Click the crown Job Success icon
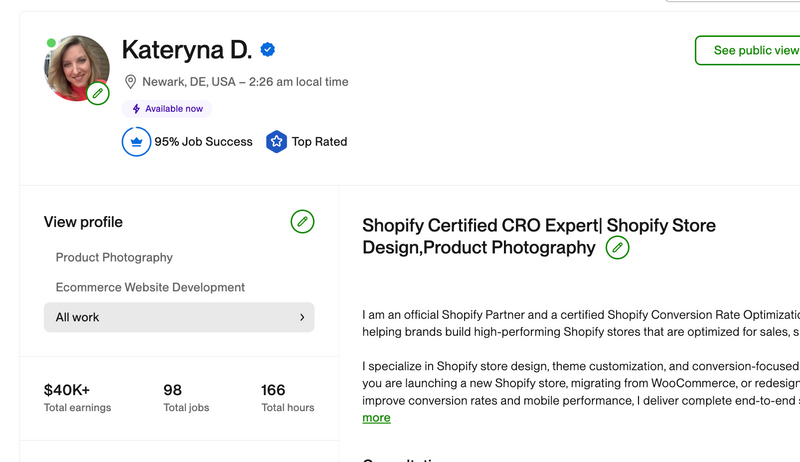 point(136,141)
